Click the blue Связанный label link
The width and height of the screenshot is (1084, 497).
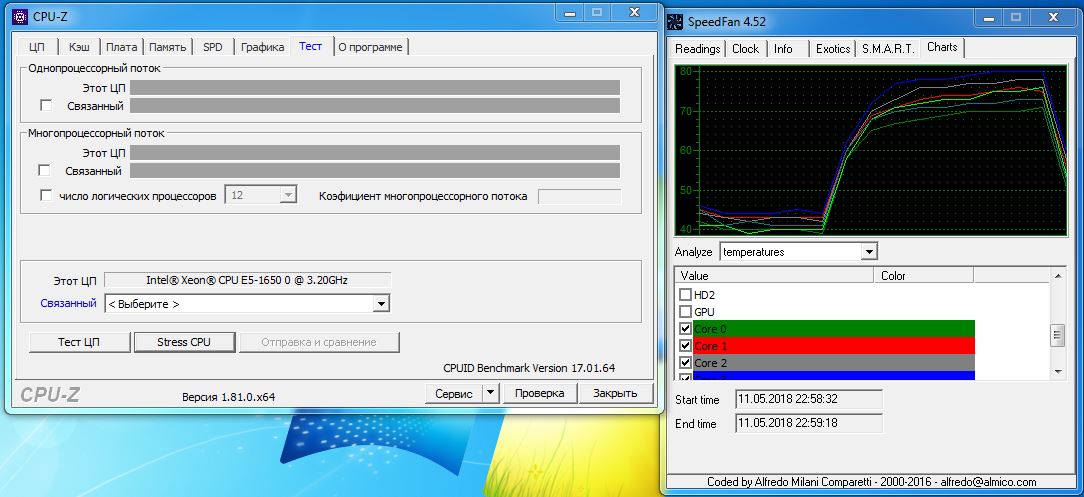(68, 303)
